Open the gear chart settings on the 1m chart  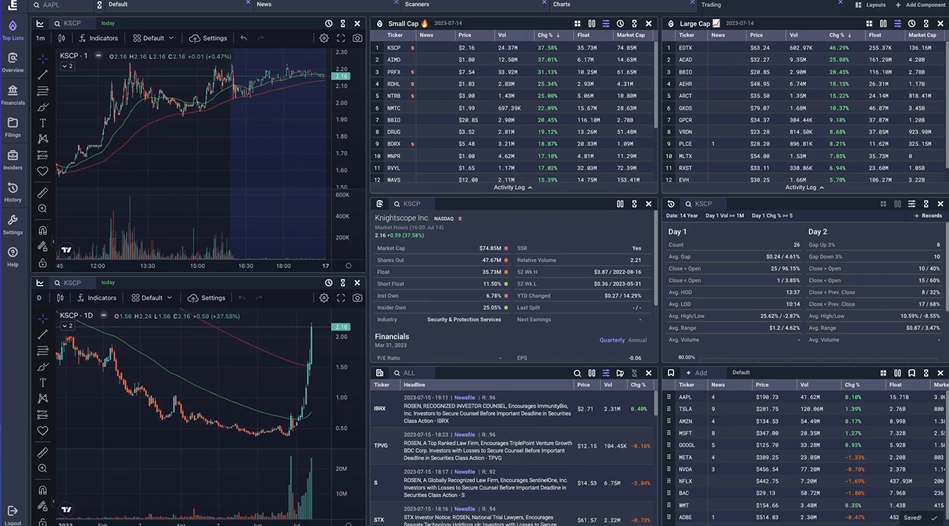pyautogui.click(x=324, y=38)
